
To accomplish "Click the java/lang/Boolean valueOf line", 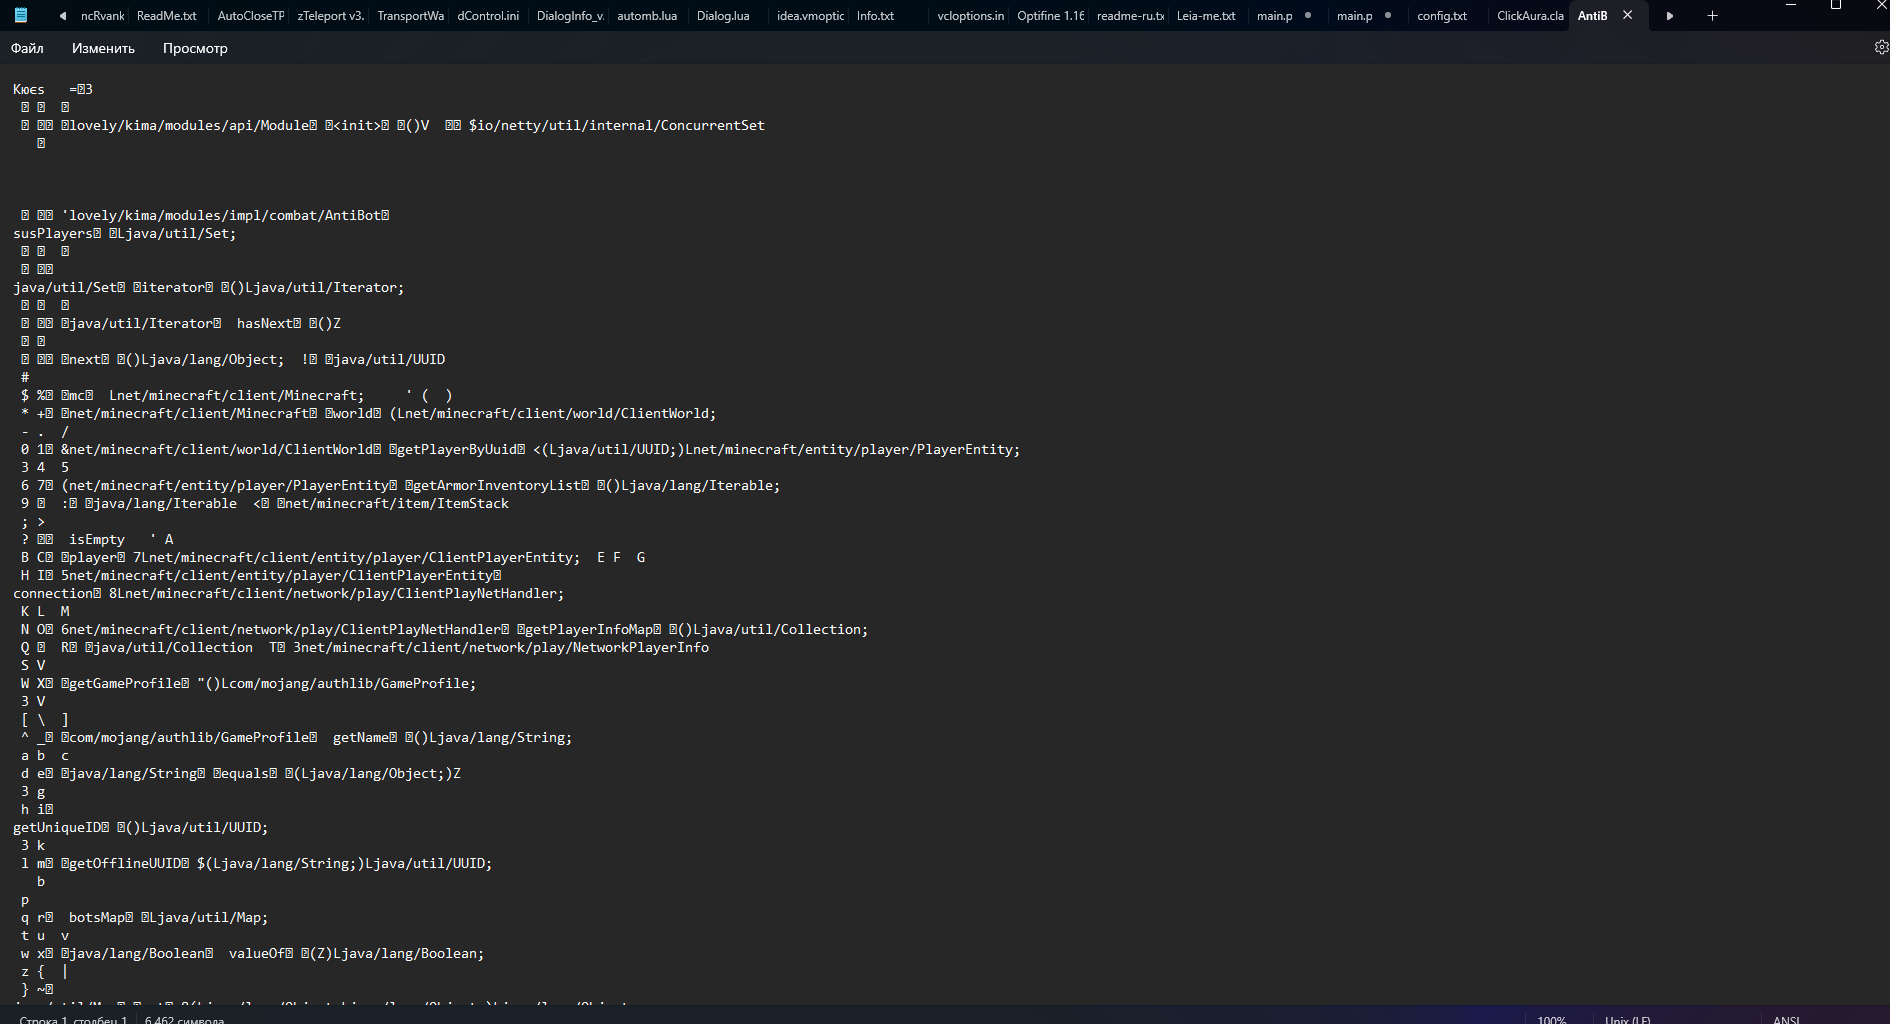I will (x=252, y=953).
